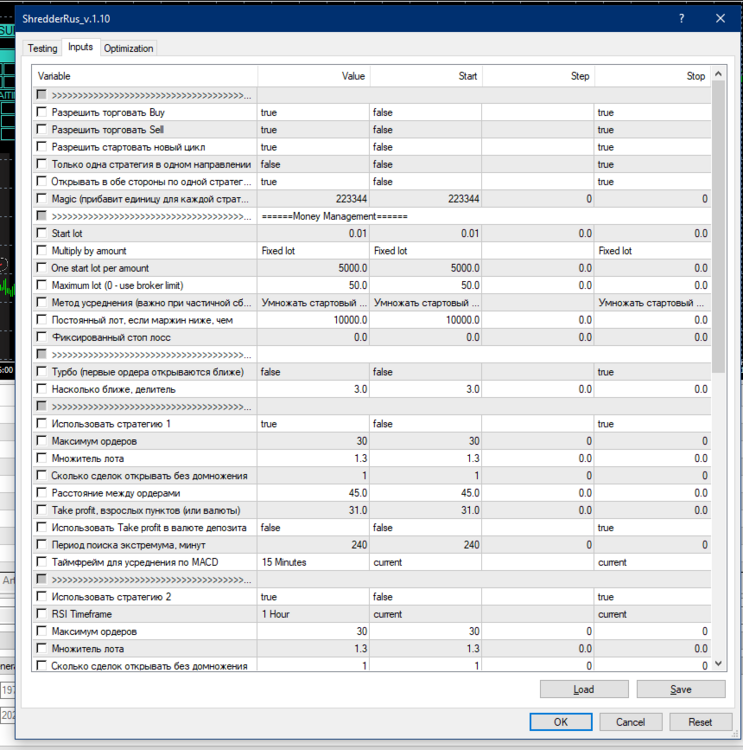743x750 pixels.
Task: Edit Magic value 223344
Action: (x=313, y=199)
